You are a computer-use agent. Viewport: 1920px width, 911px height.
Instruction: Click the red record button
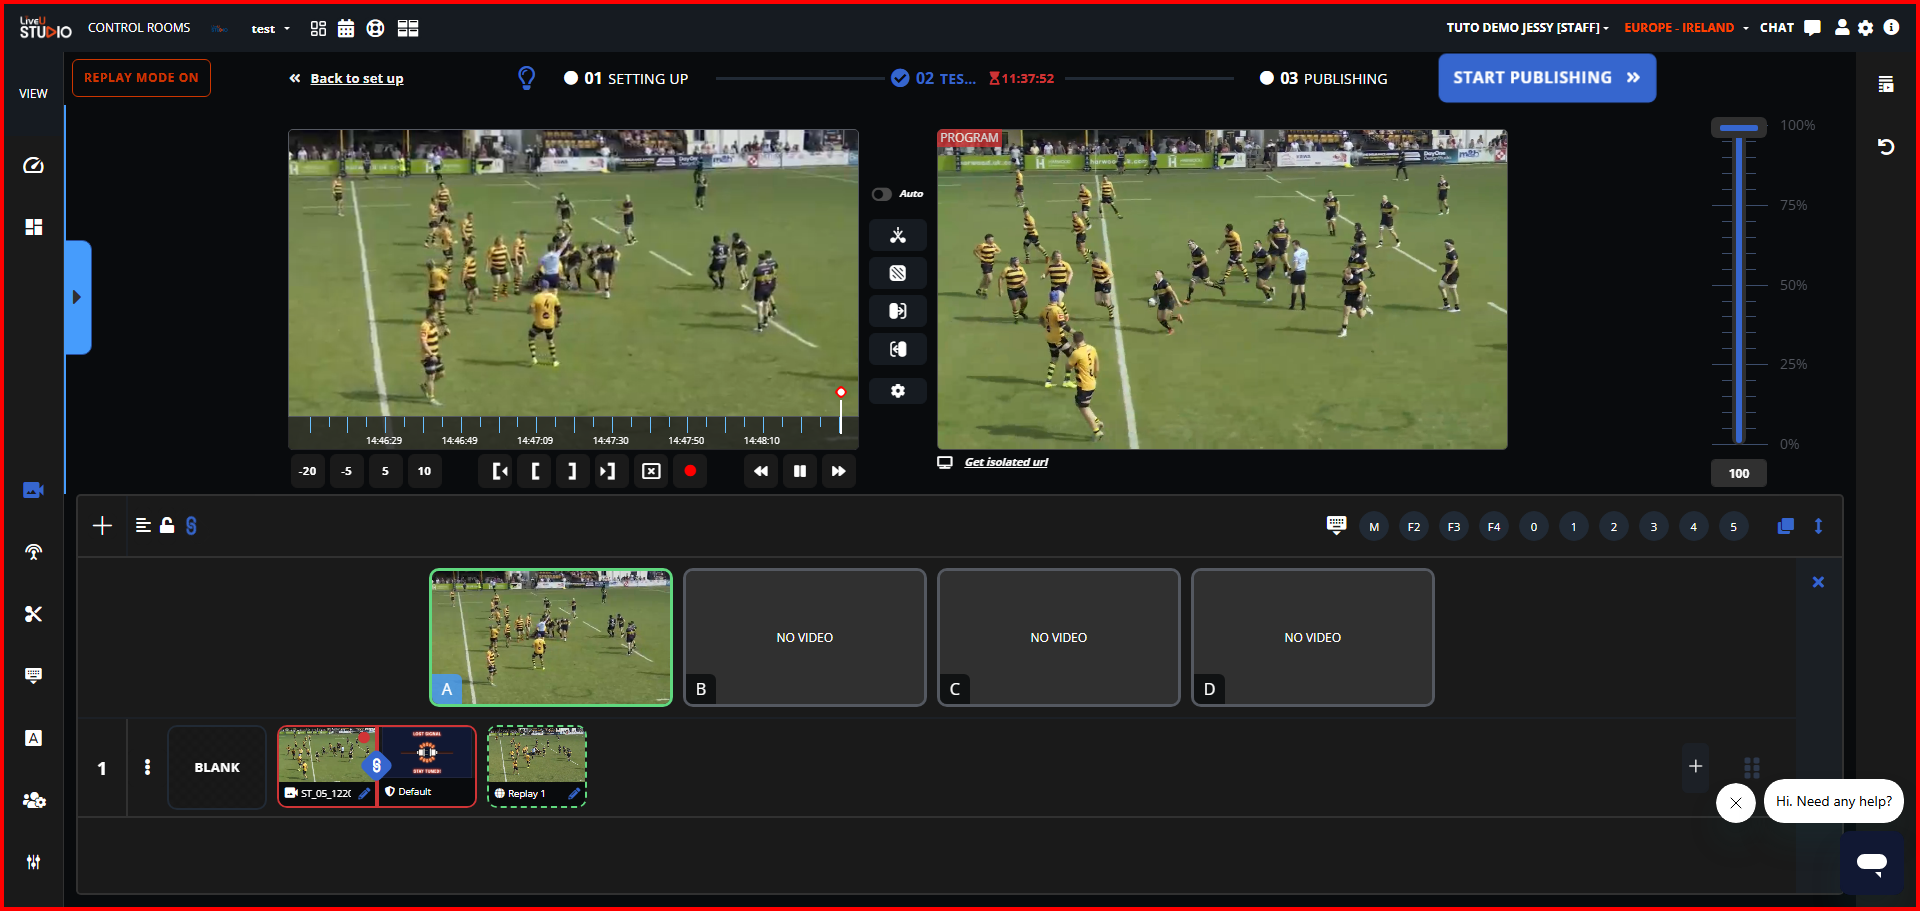[690, 471]
